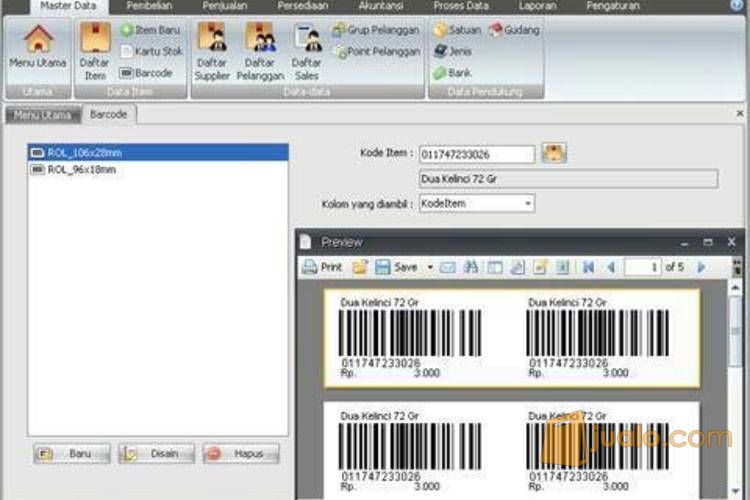Open Point Pelanggan
This screenshot has height=500, width=750.
tap(376, 51)
